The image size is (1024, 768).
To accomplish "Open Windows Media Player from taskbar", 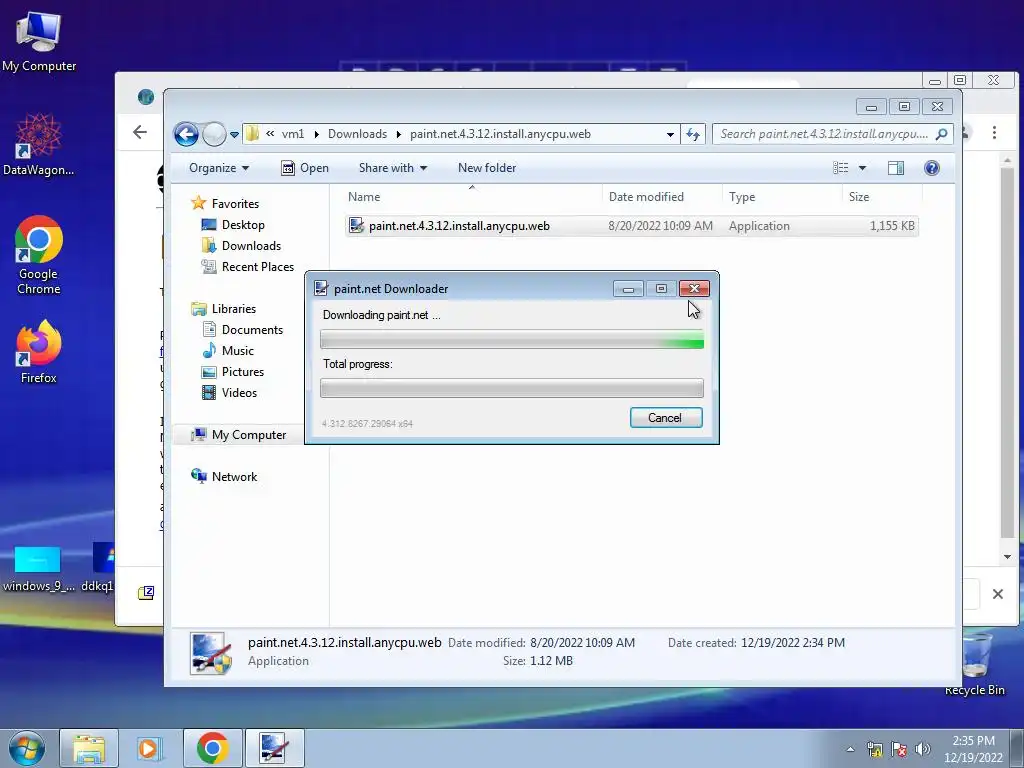I will tap(150, 748).
